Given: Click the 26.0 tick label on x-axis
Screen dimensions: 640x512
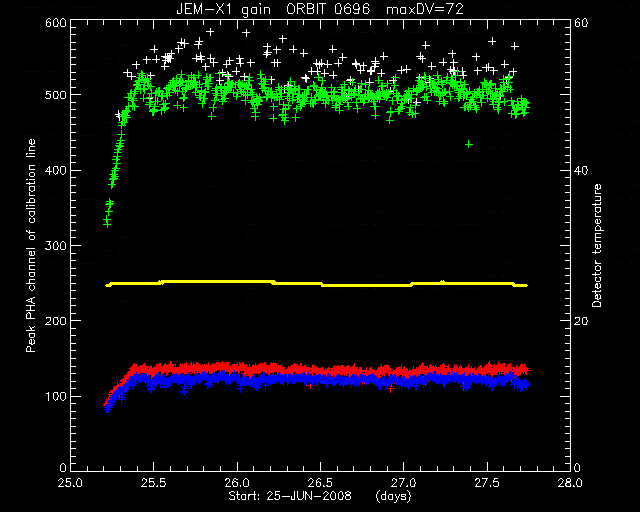Looking at the screenshot, I should tap(237, 483).
